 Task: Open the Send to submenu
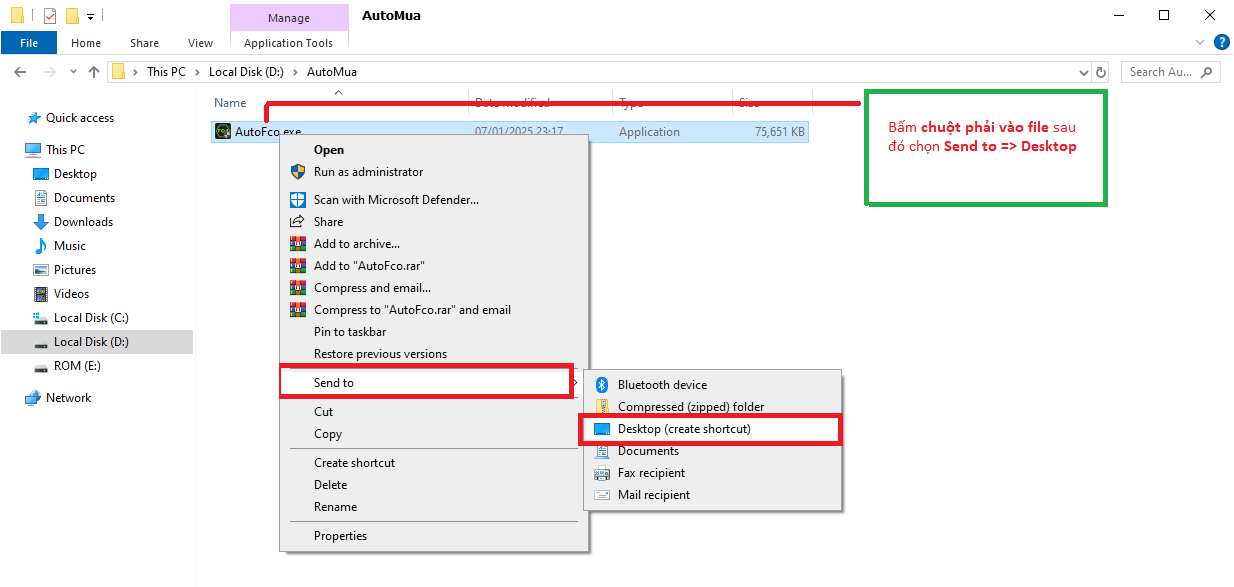click(334, 383)
